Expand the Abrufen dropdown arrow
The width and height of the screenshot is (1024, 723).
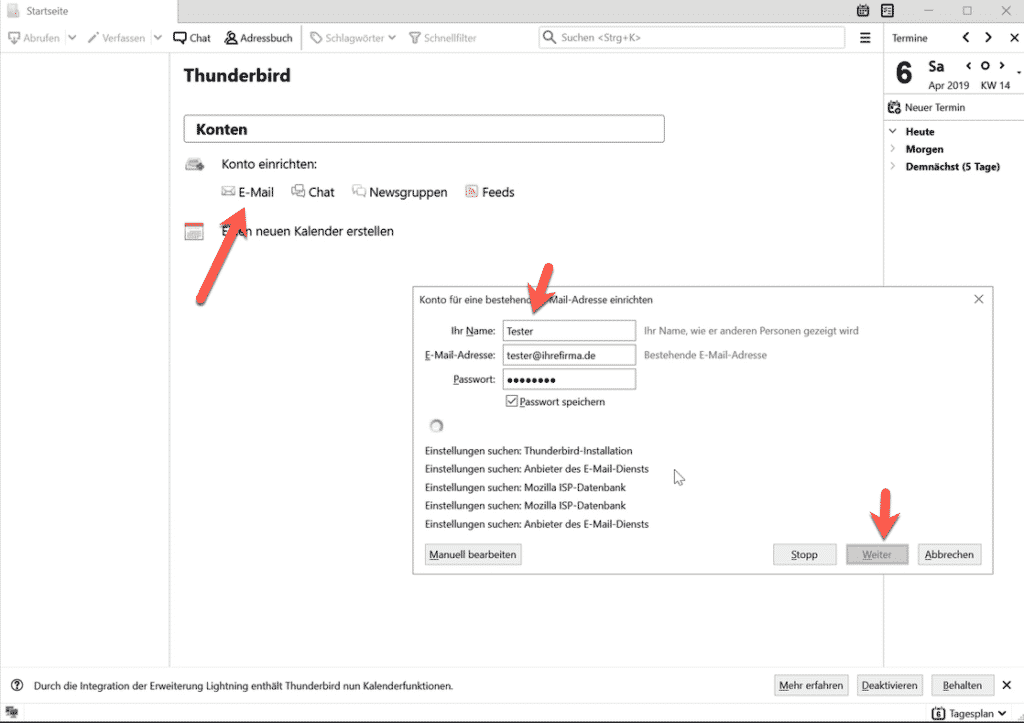point(72,38)
